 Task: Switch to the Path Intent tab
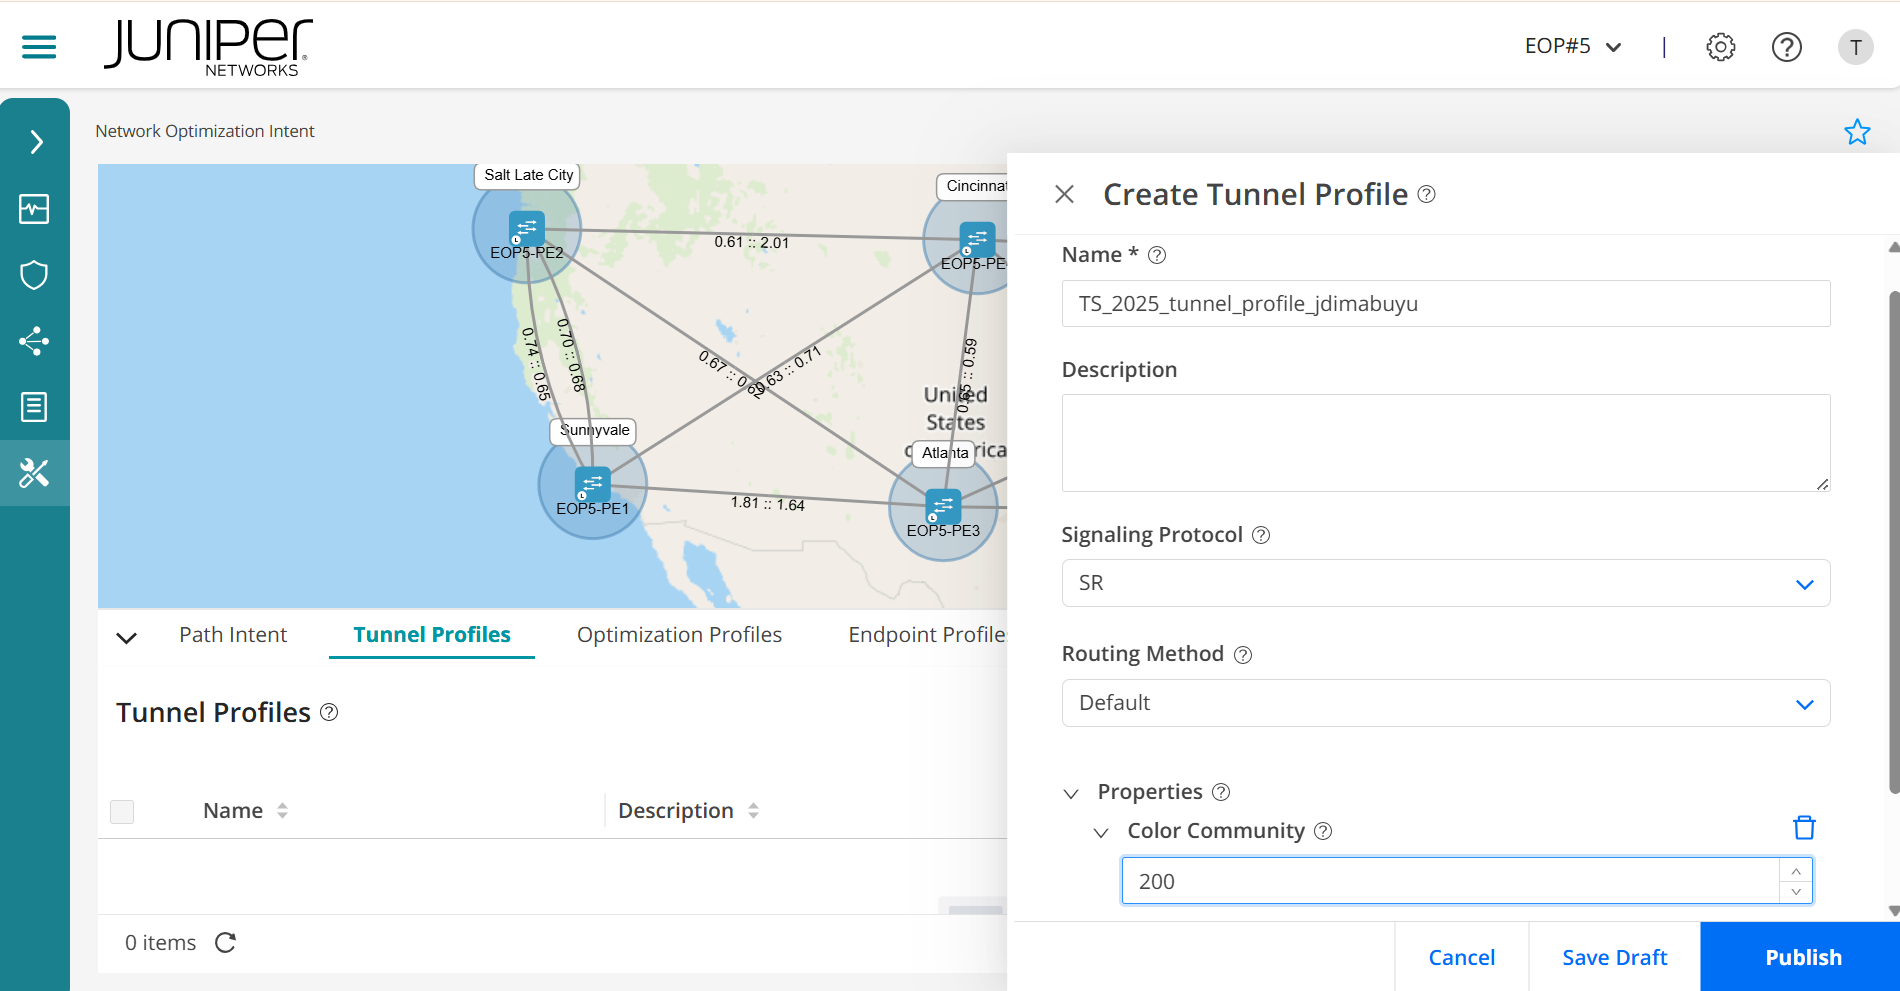pyautogui.click(x=233, y=635)
